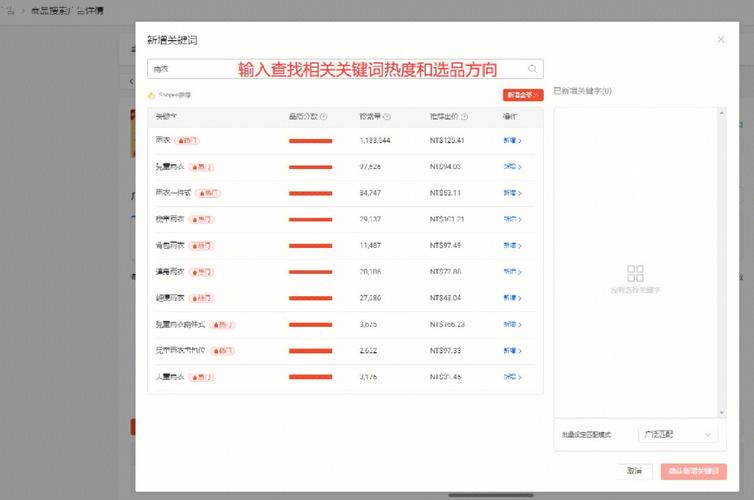Click the down arrow of the selected-keywords scrollbar

point(721,412)
